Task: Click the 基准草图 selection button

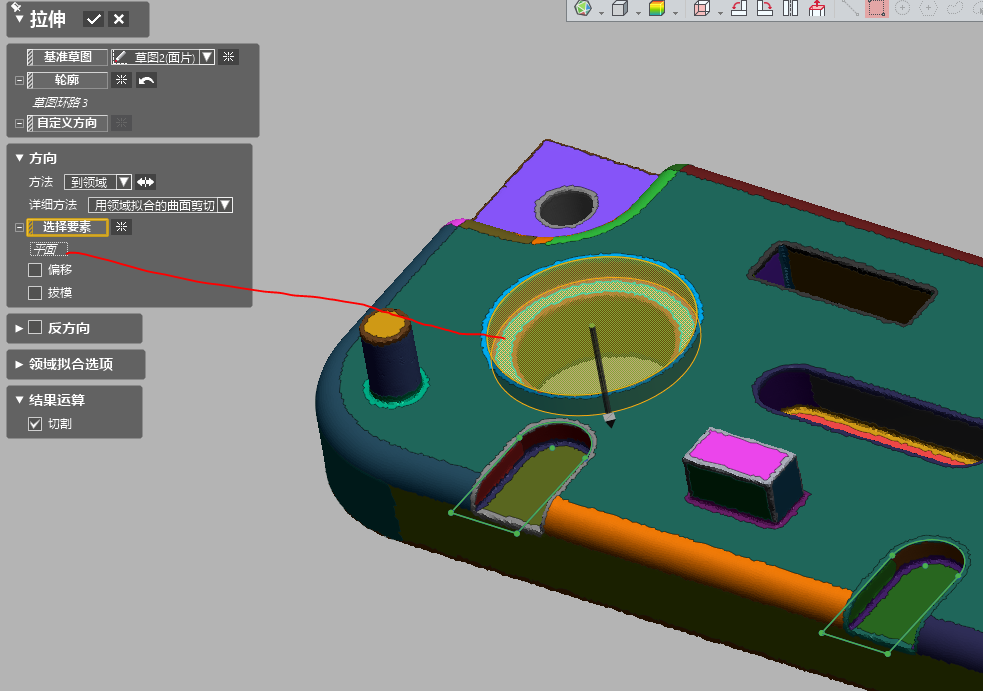Action: pyautogui.click(x=67, y=57)
